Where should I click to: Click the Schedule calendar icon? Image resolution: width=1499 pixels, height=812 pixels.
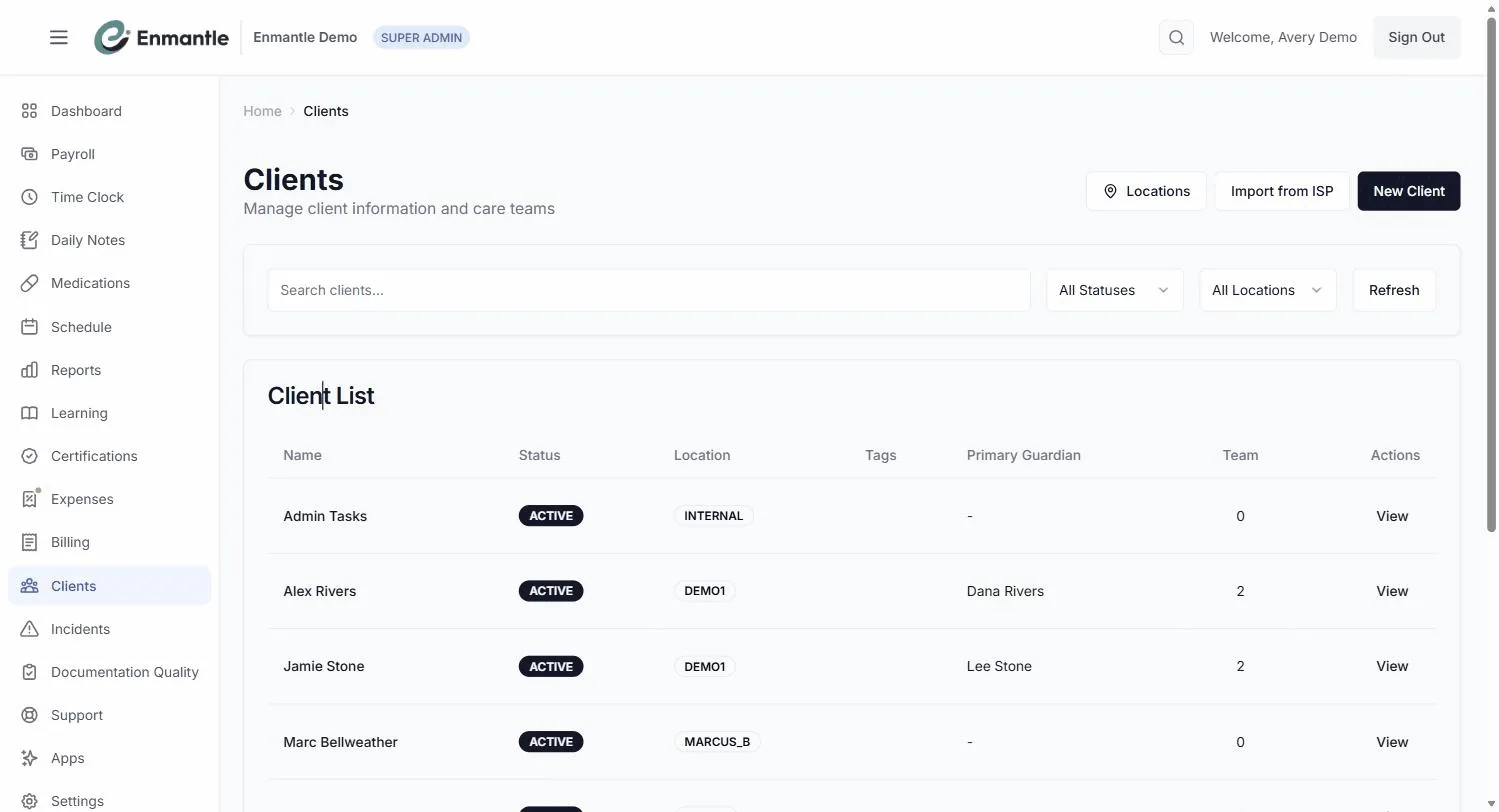point(29,327)
